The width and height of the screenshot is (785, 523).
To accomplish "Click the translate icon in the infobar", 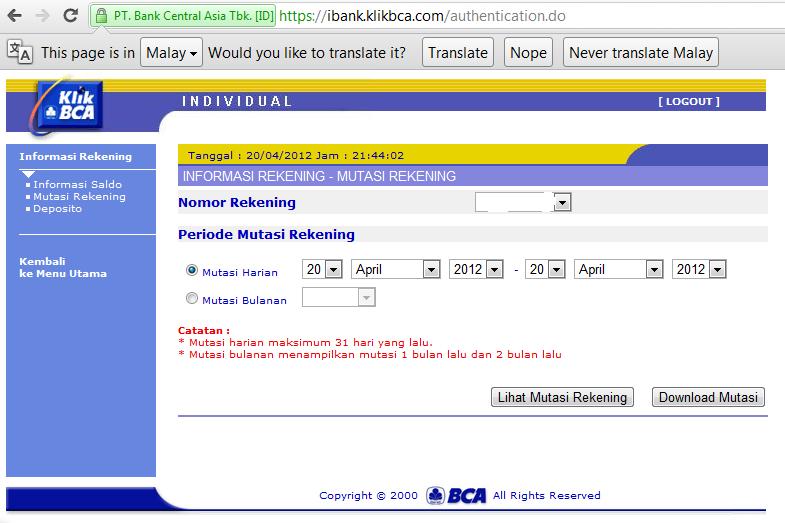I will 20,52.
